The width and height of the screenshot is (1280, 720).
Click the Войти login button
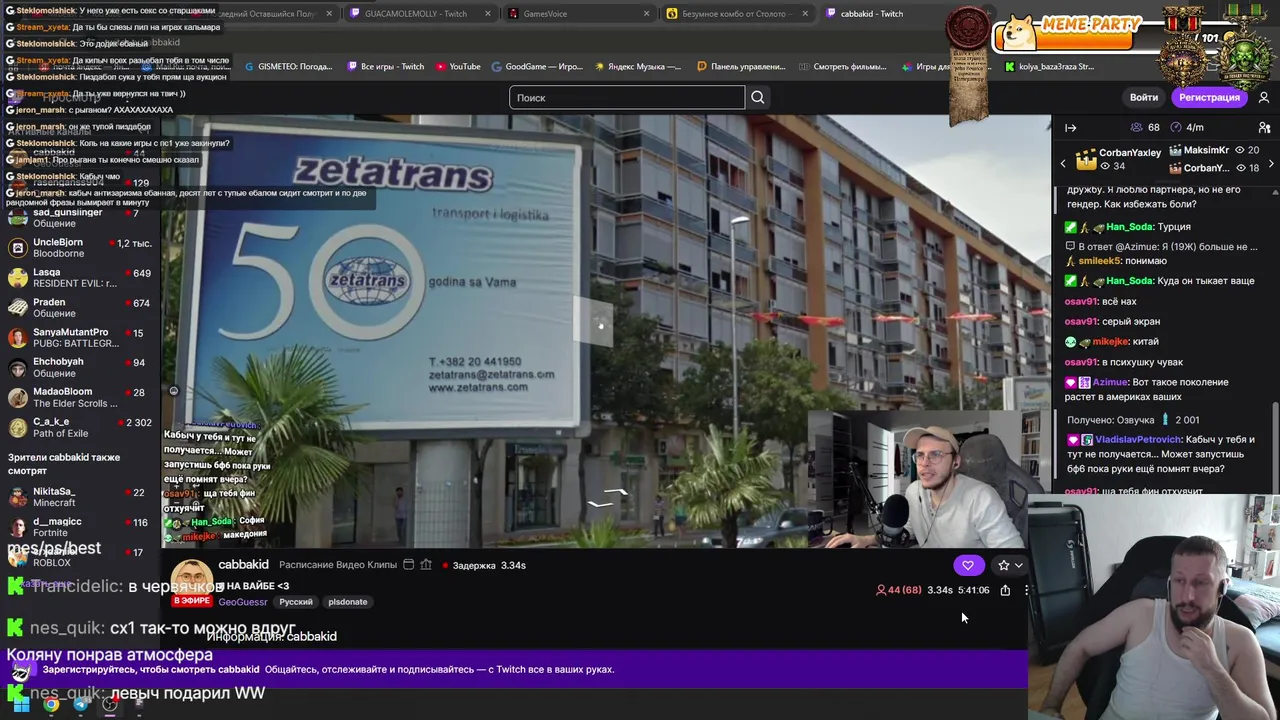1143,97
